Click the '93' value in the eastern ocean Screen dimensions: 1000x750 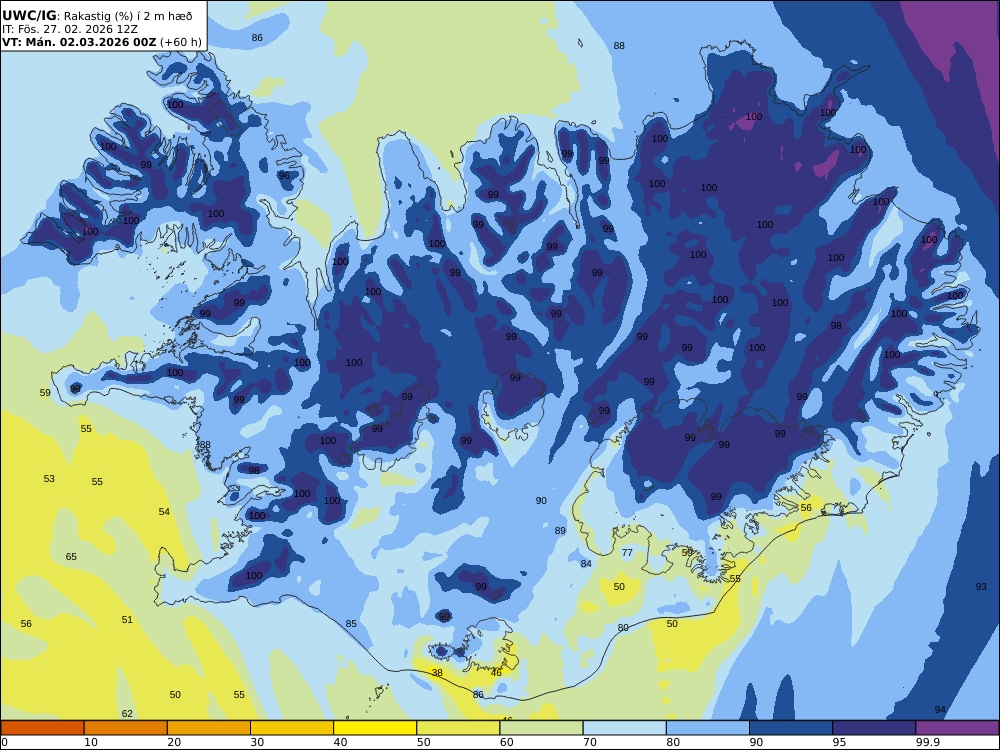point(981,587)
